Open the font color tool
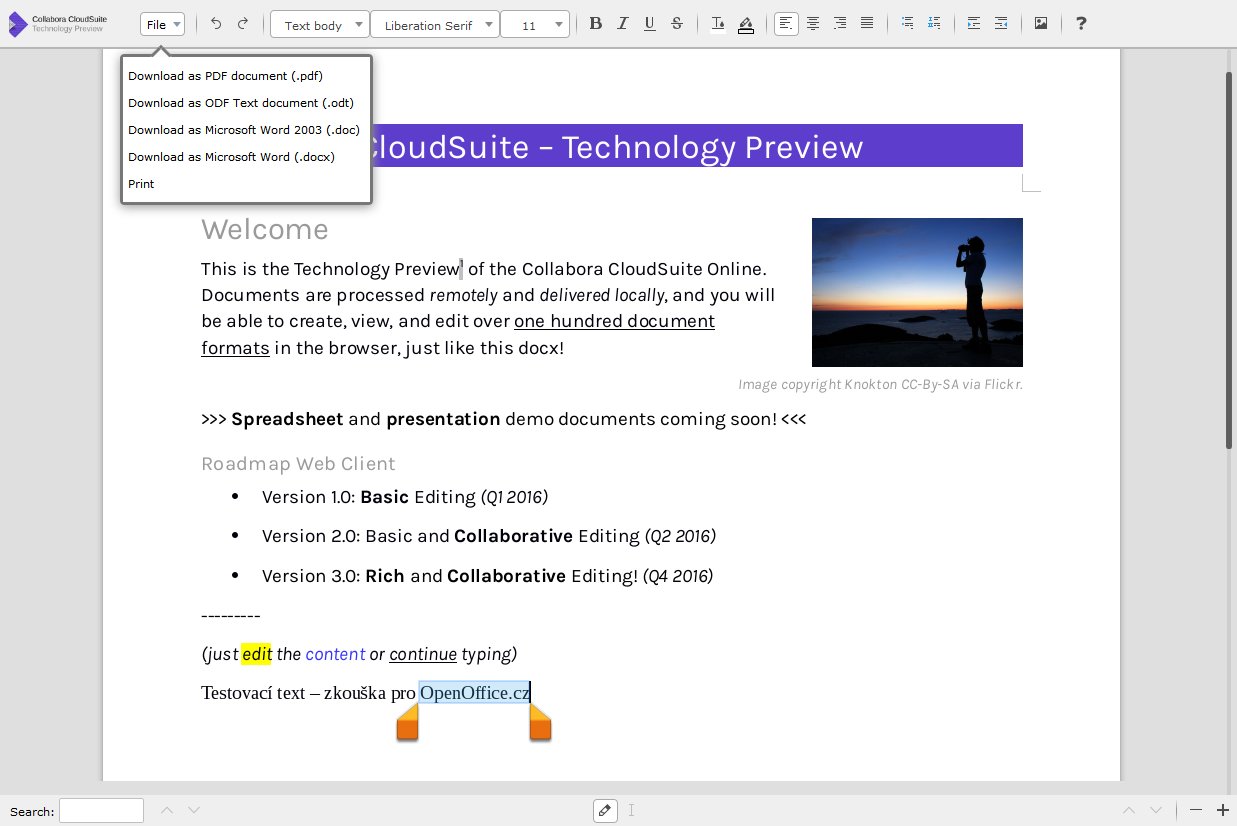 [718, 24]
